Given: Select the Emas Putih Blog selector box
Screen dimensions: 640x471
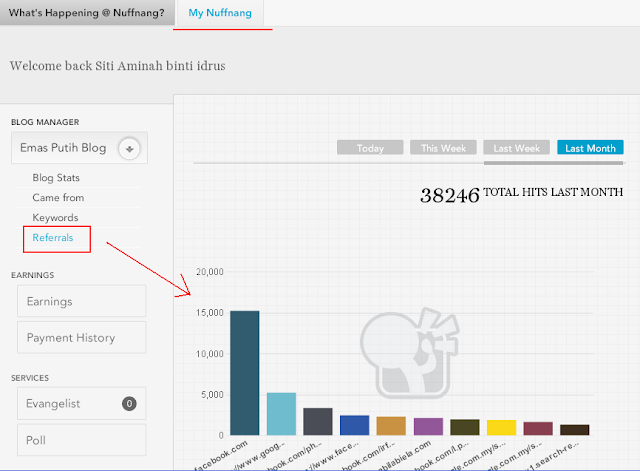Looking at the screenshot, I should pyautogui.click(x=79, y=148).
